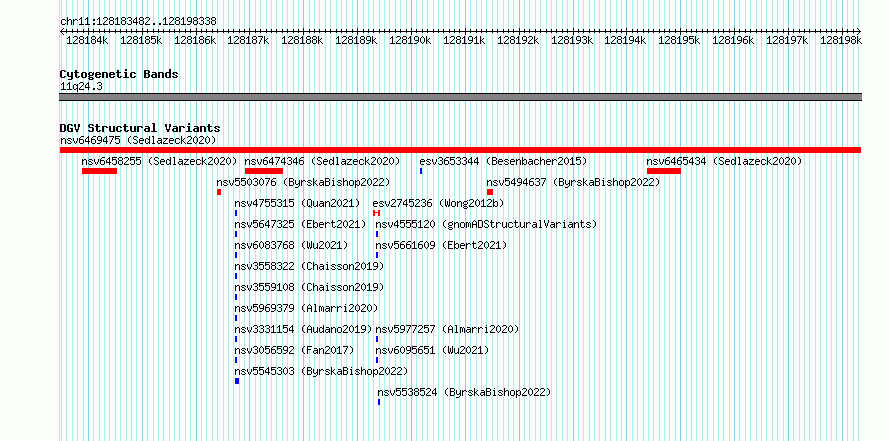Viewport: 890px width, 441px height.
Task: Open nsv3559108 (Chaisson2019) label
Action: click(309, 287)
